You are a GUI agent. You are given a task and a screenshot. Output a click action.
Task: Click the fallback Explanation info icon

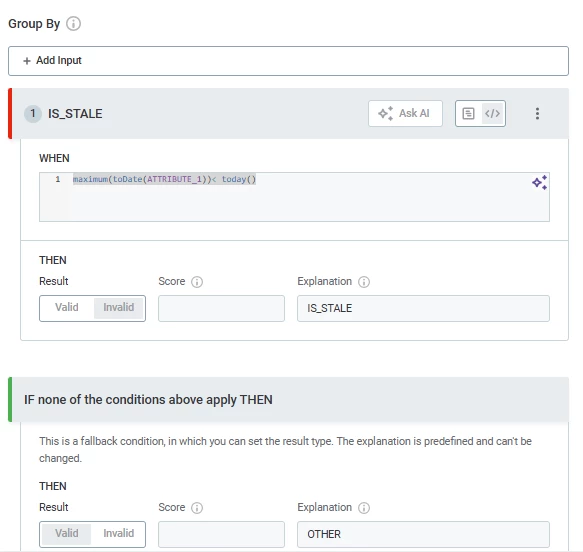coord(364,508)
